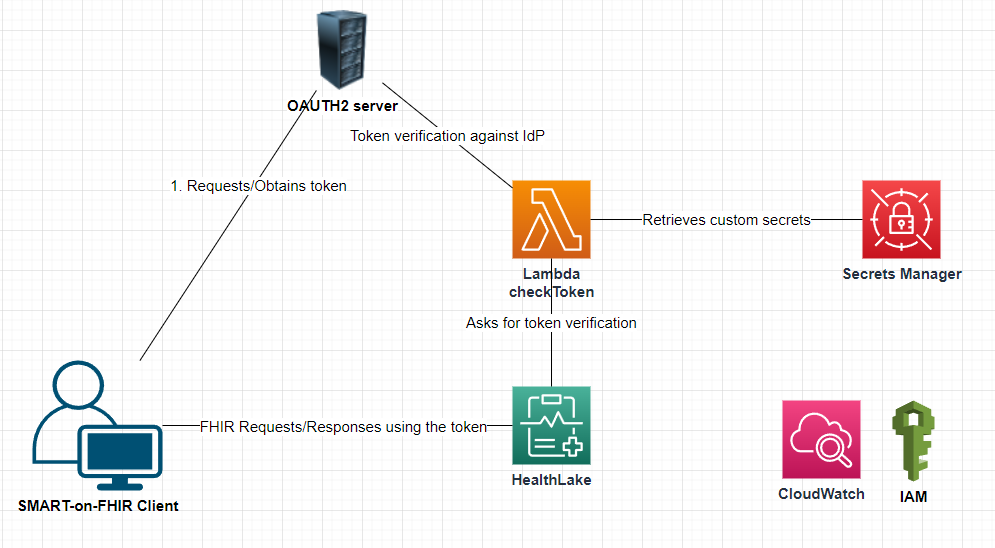This screenshot has width=995, height=548.
Task: Click the 'Secrets Manager' label
Action: click(x=902, y=274)
